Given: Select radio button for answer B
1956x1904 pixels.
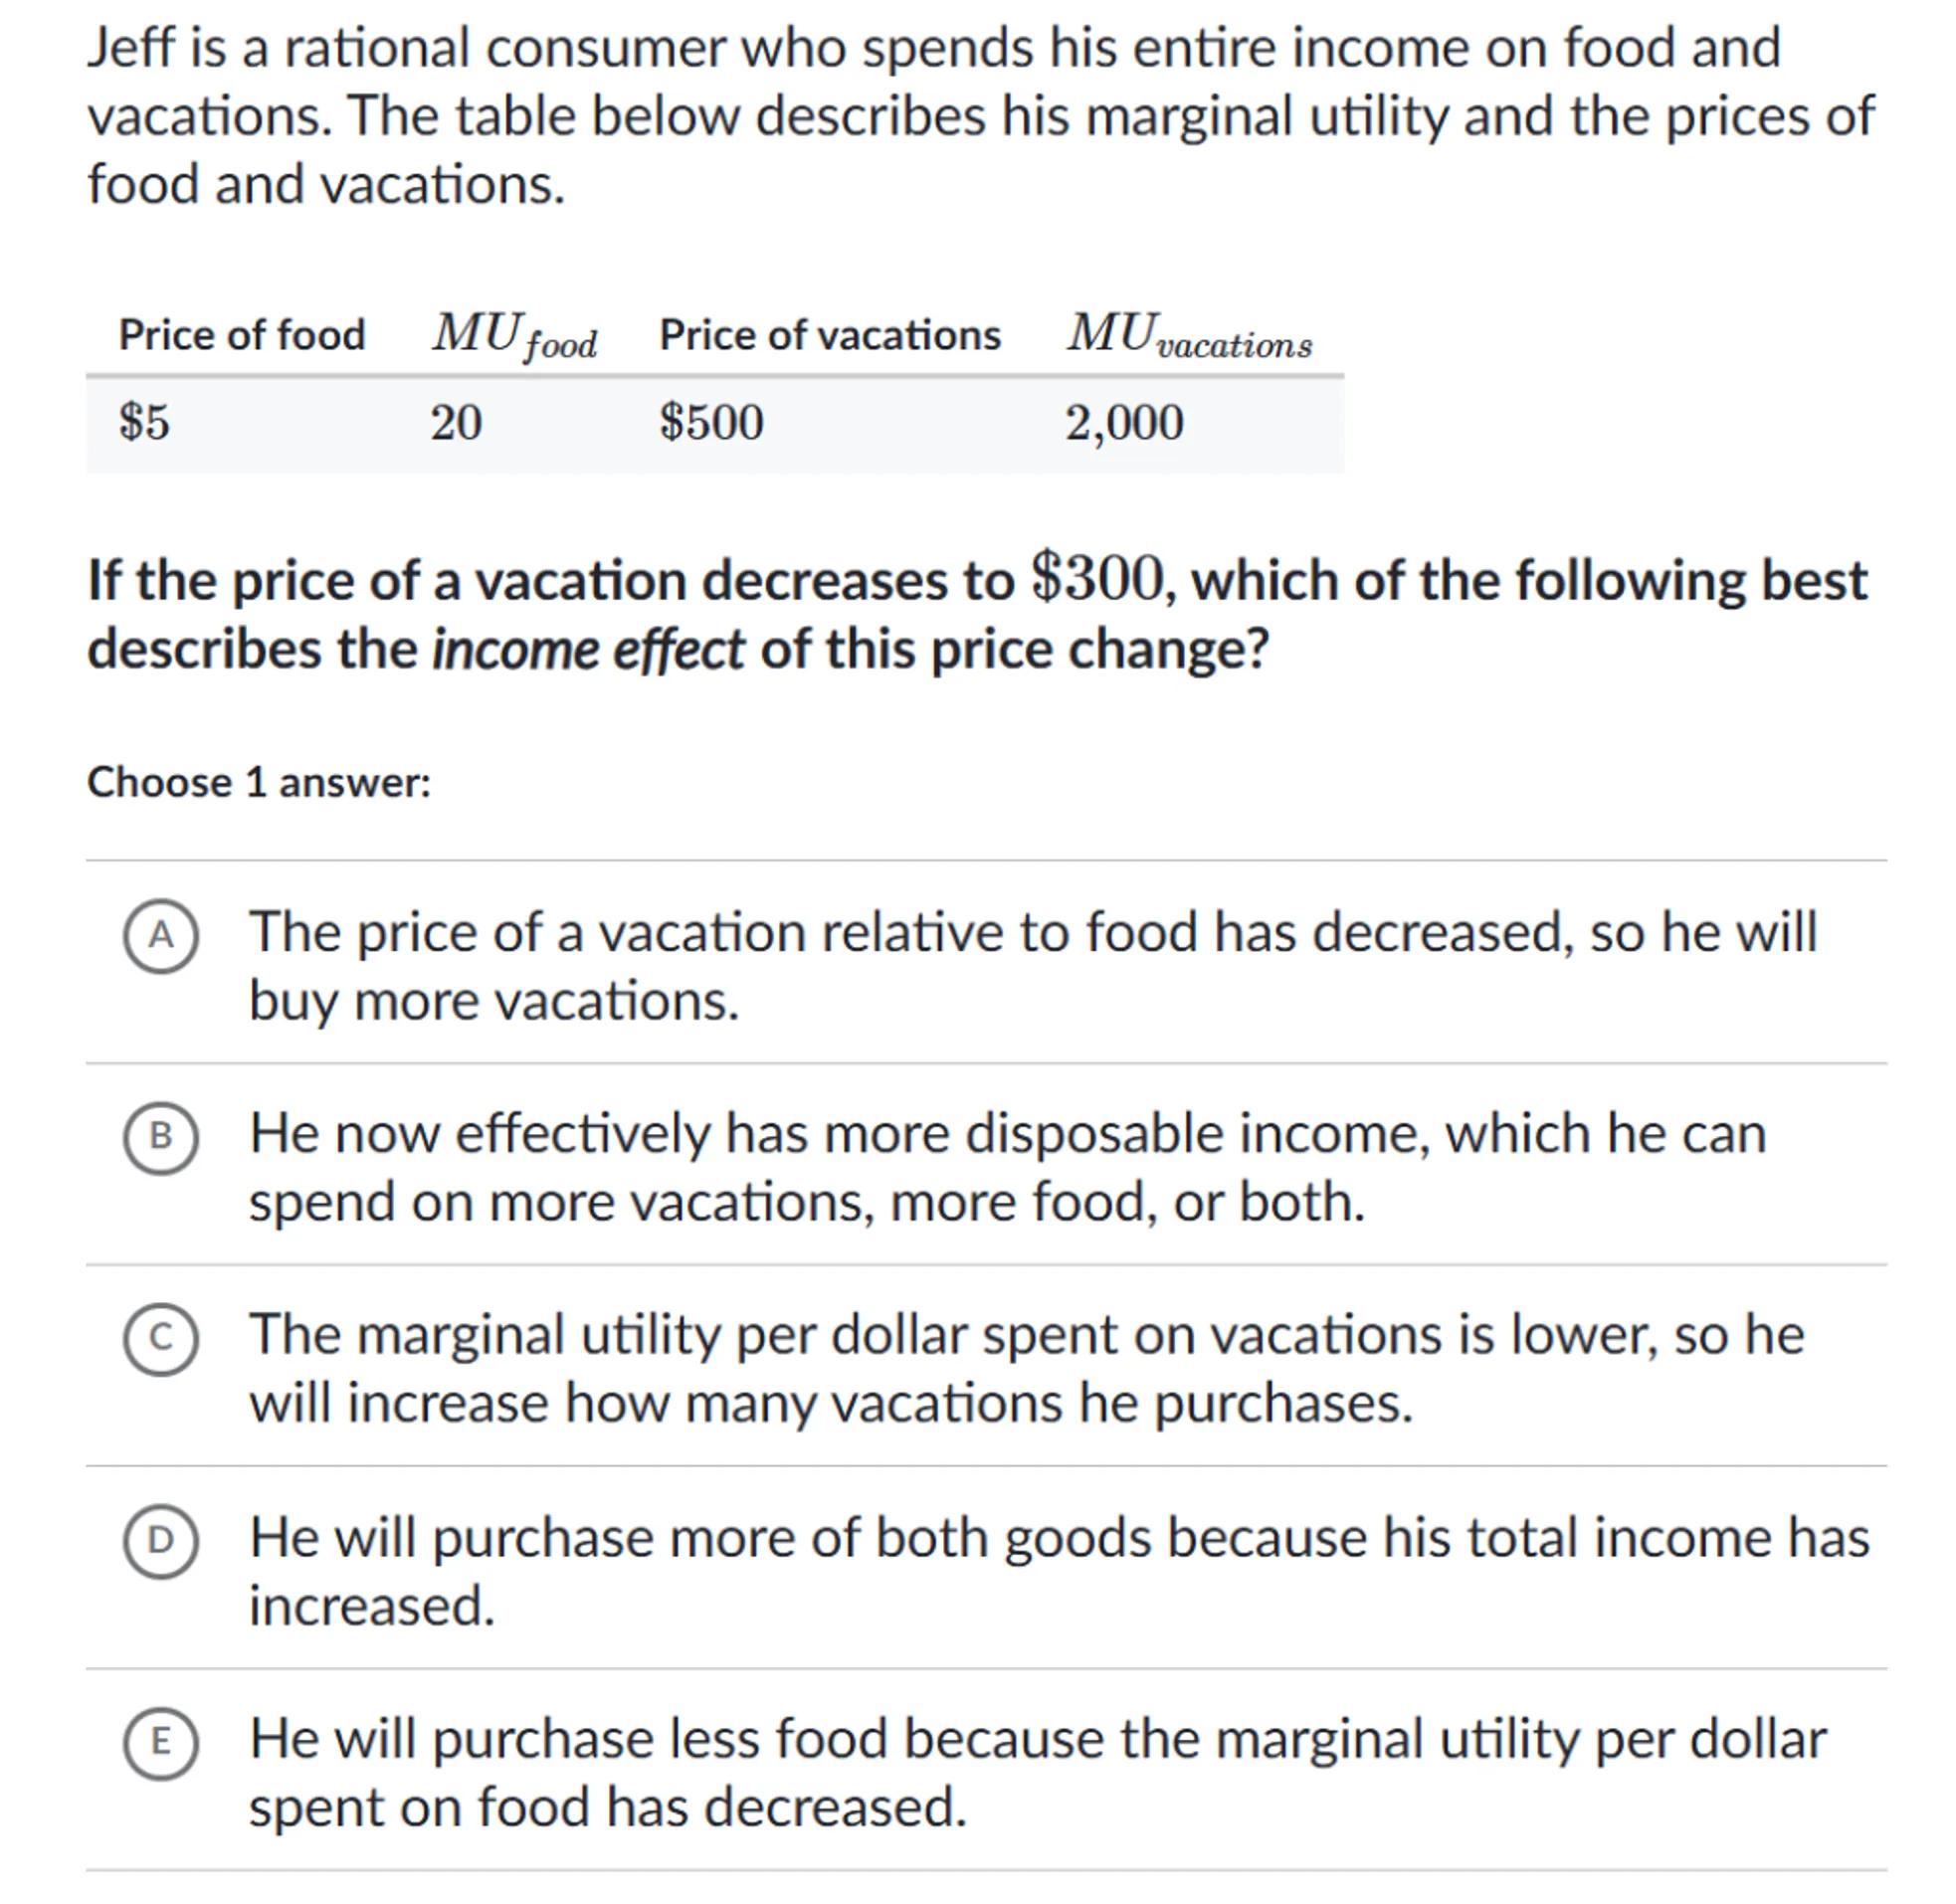Looking at the screenshot, I should (160, 1137).
